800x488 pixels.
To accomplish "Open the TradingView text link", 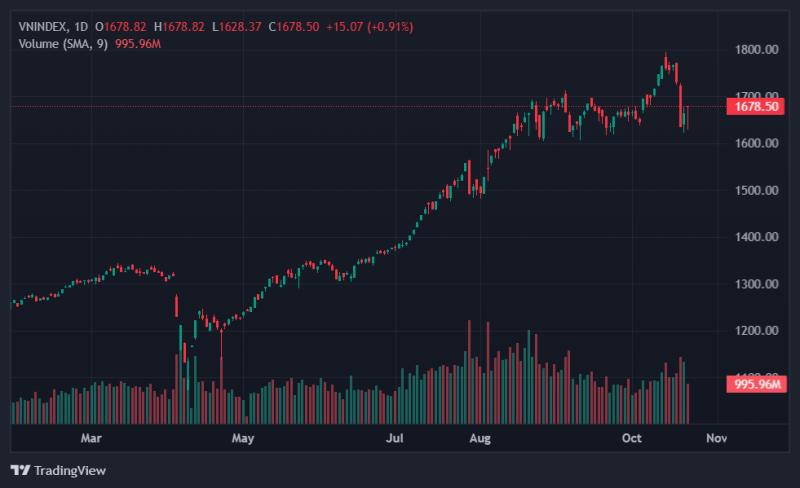I will pyautogui.click(x=70, y=470).
